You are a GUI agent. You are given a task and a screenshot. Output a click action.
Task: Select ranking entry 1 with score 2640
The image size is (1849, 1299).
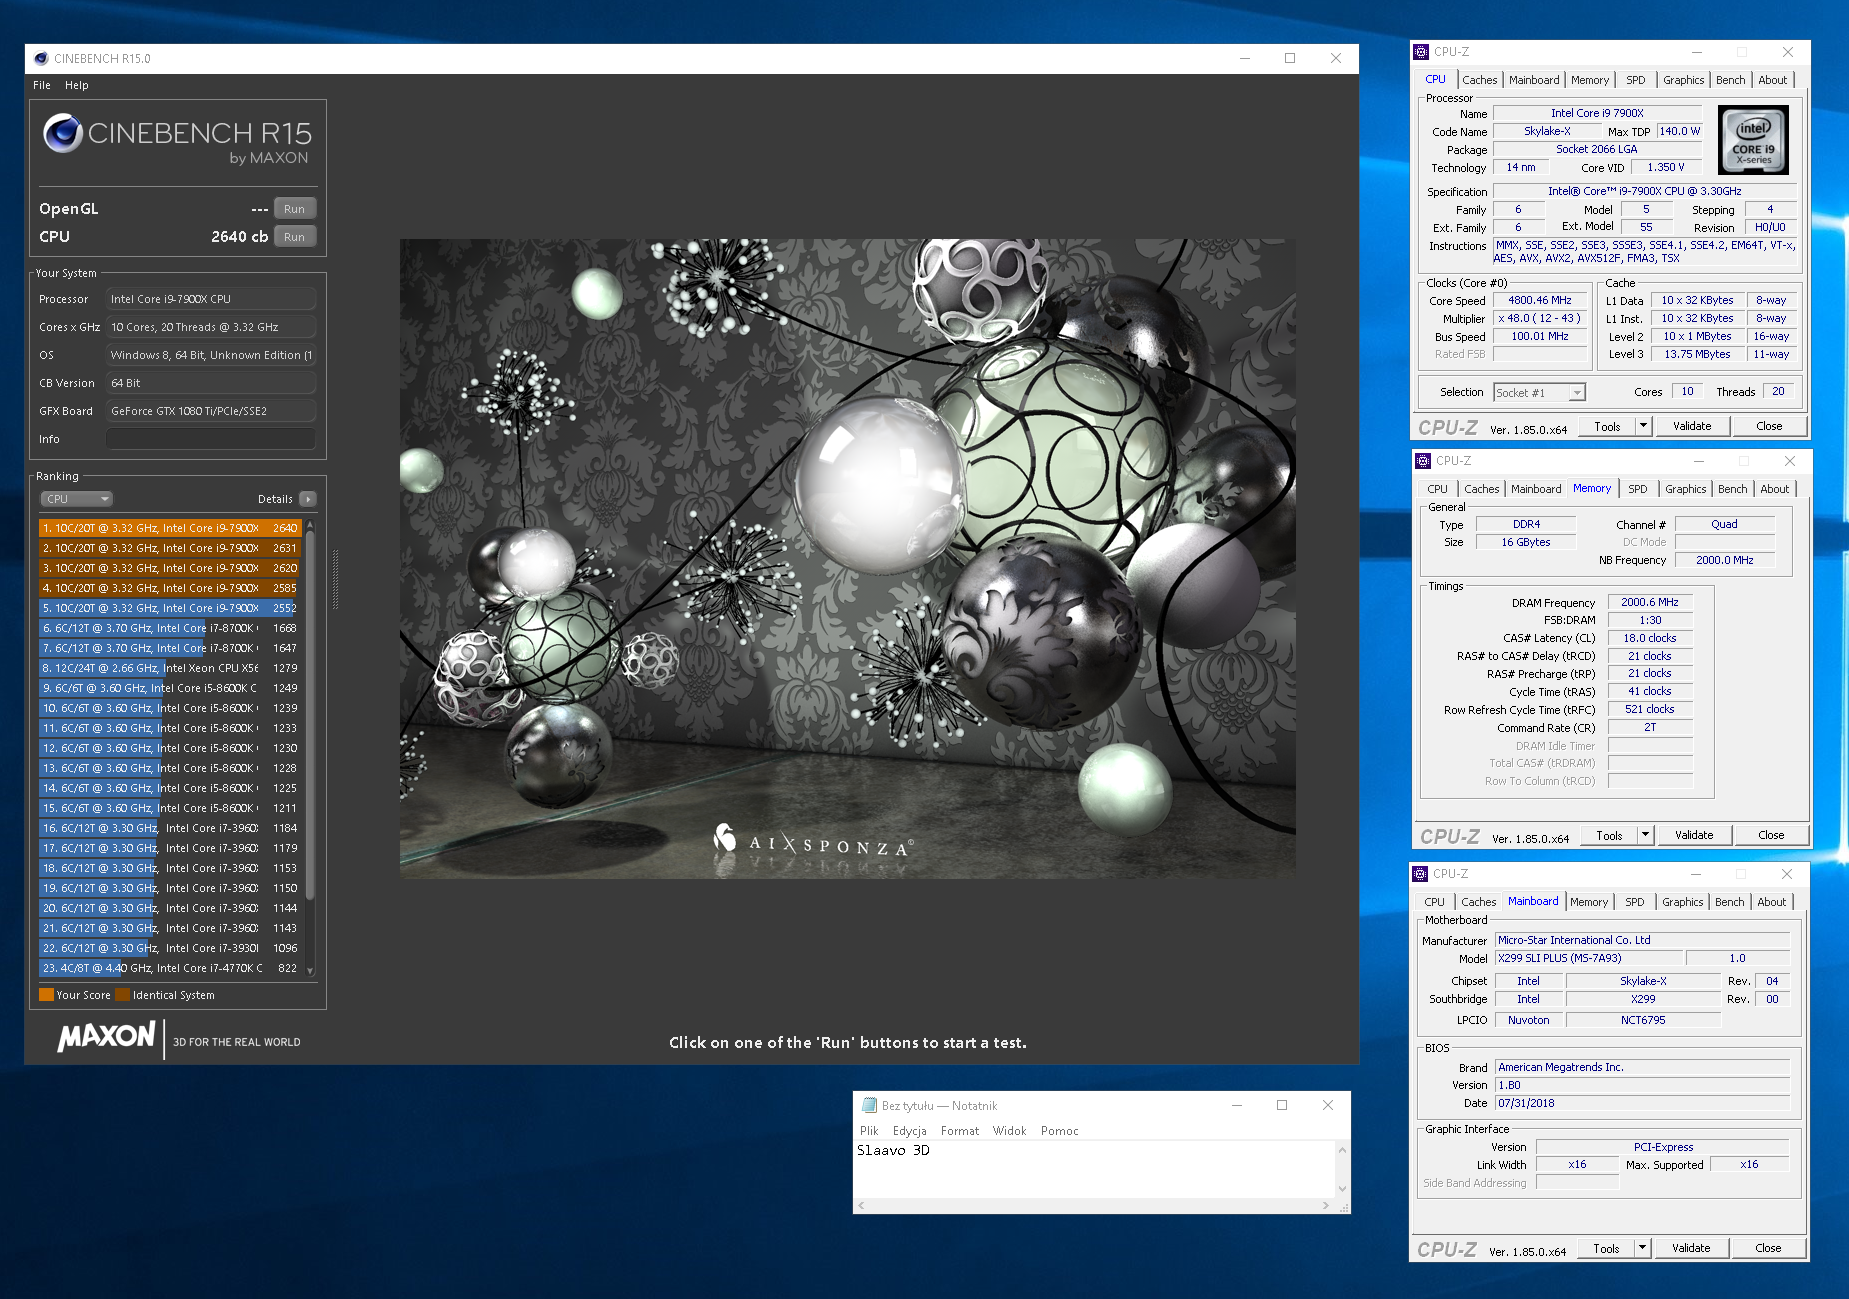(170, 528)
